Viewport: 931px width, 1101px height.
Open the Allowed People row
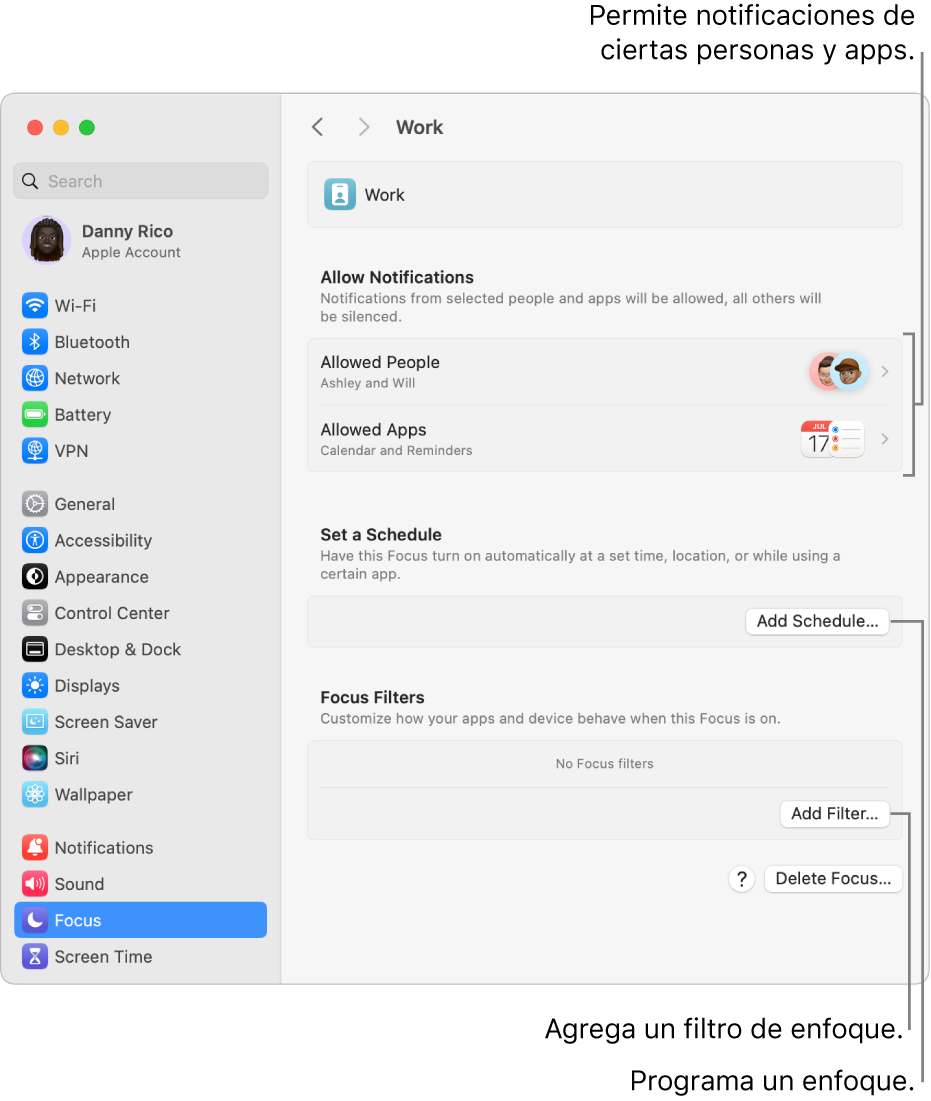(x=605, y=371)
